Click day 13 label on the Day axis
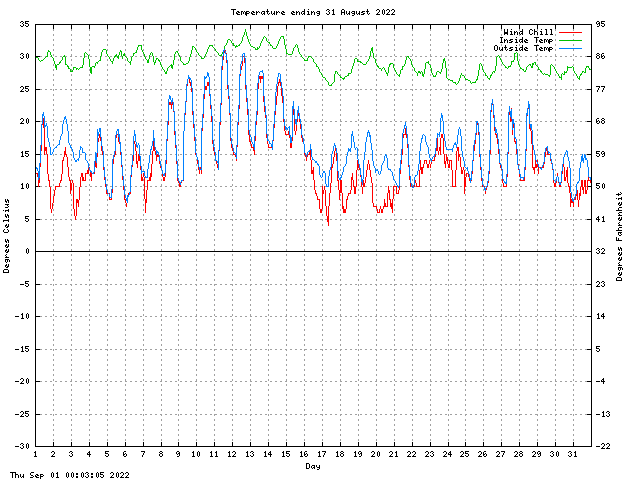Viewport: 640px width, 480px height. click(x=250, y=454)
